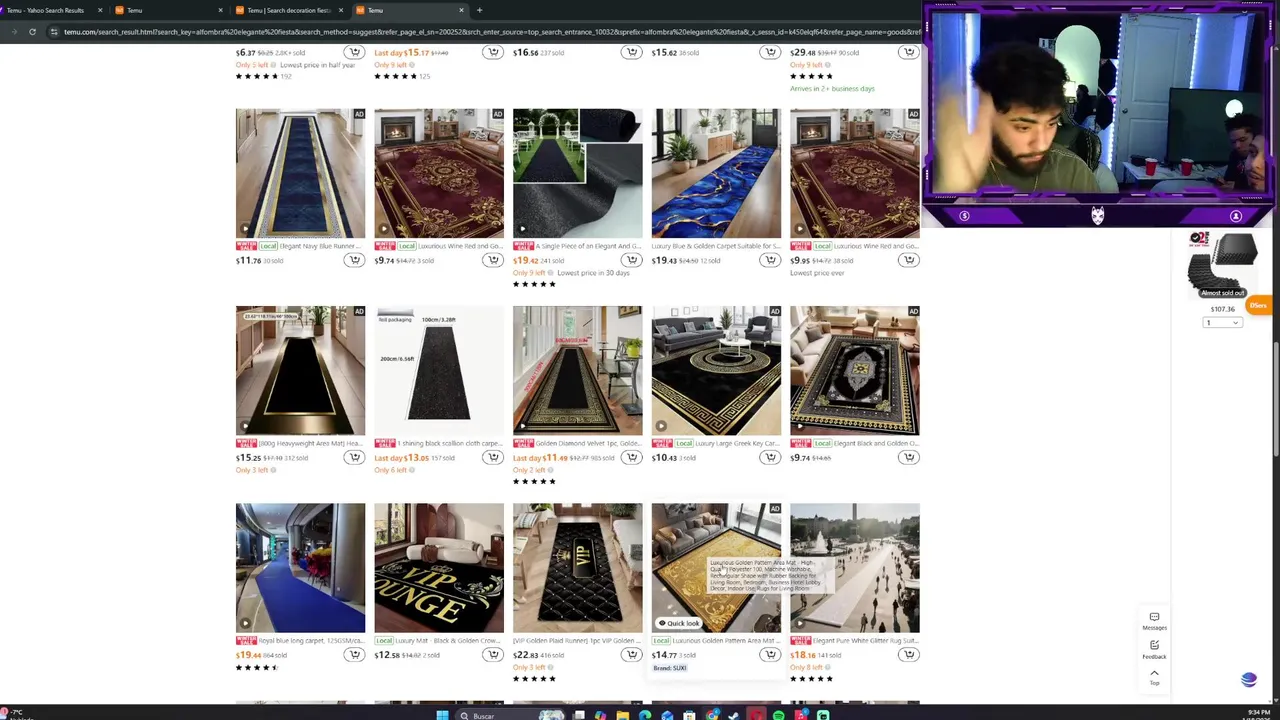
Task: Open Royal blue long carpet title link
Action: (310, 640)
